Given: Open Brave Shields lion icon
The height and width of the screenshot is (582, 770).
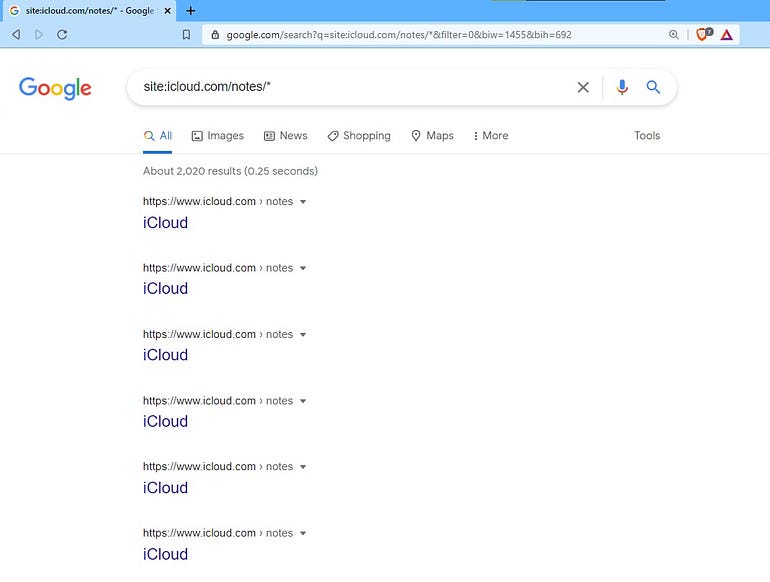Looking at the screenshot, I should pyautogui.click(x=704, y=34).
